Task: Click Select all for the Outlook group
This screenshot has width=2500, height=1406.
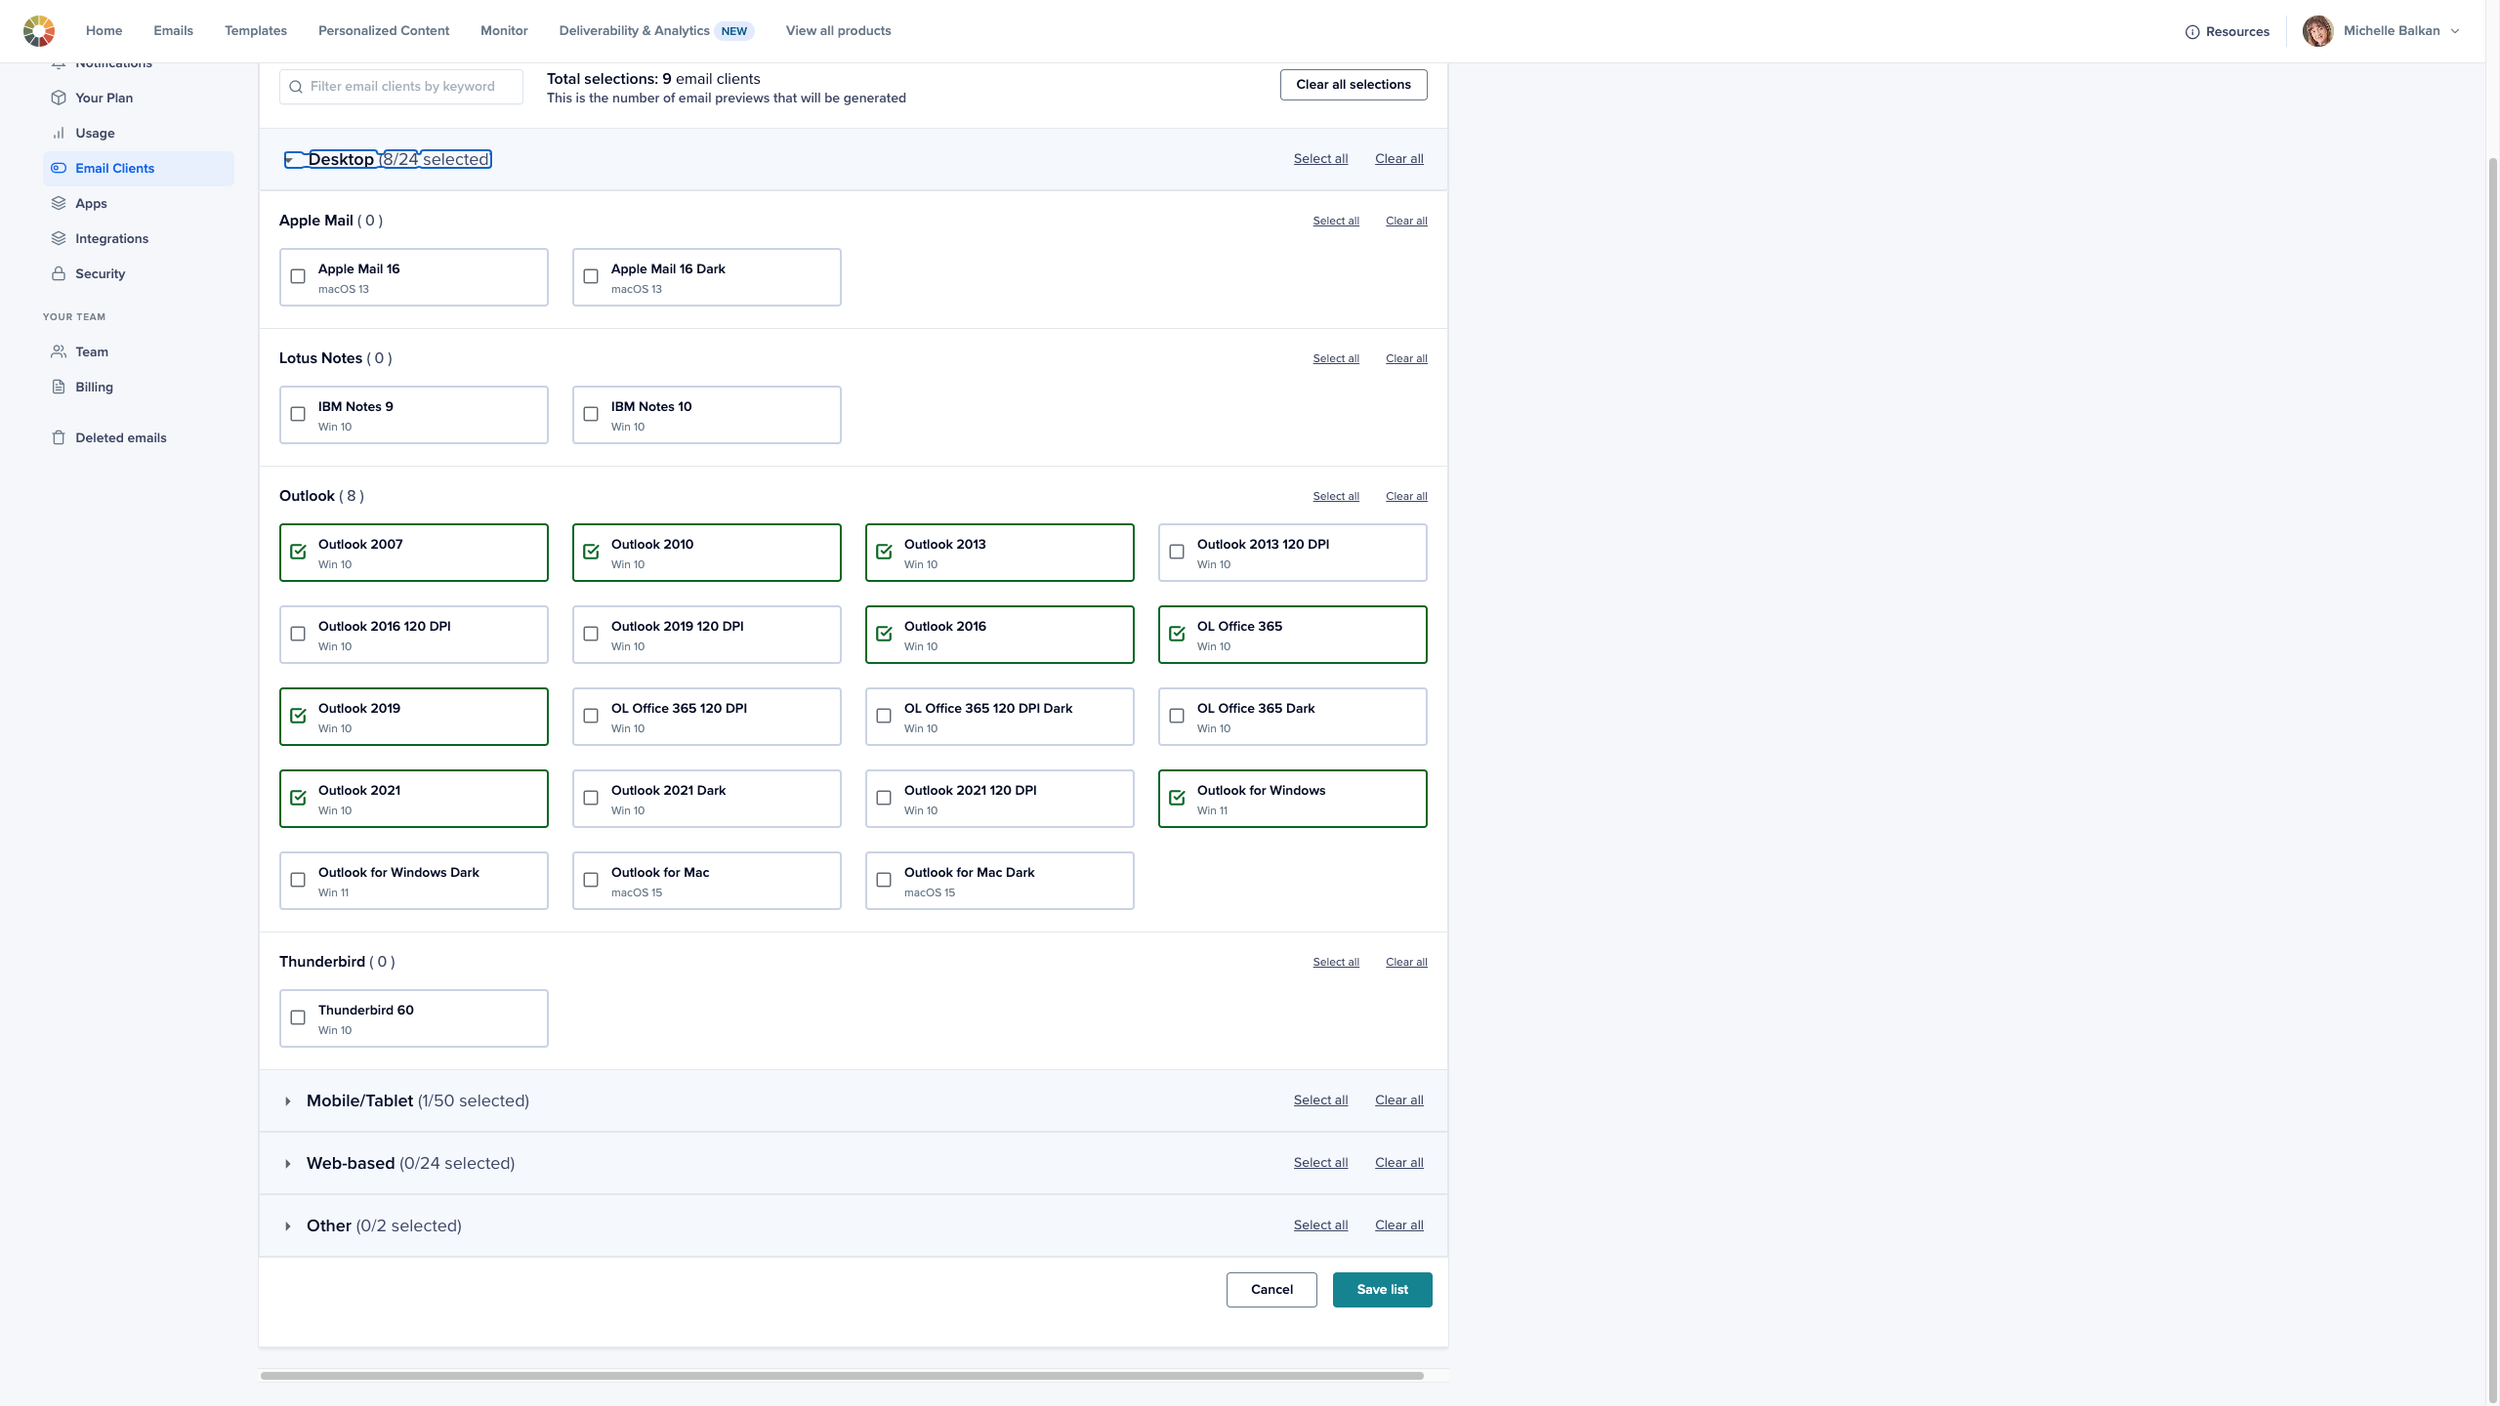Action: pyautogui.click(x=1336, y=497)
